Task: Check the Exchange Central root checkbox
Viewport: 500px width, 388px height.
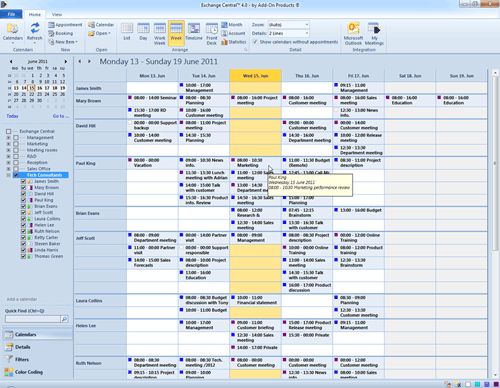Action: click(x=9, y=131)
